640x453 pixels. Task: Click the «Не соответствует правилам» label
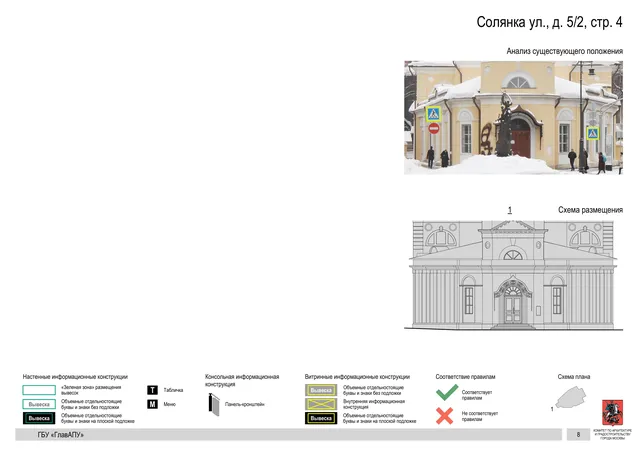pyautogui.click(x=480, y=416)
